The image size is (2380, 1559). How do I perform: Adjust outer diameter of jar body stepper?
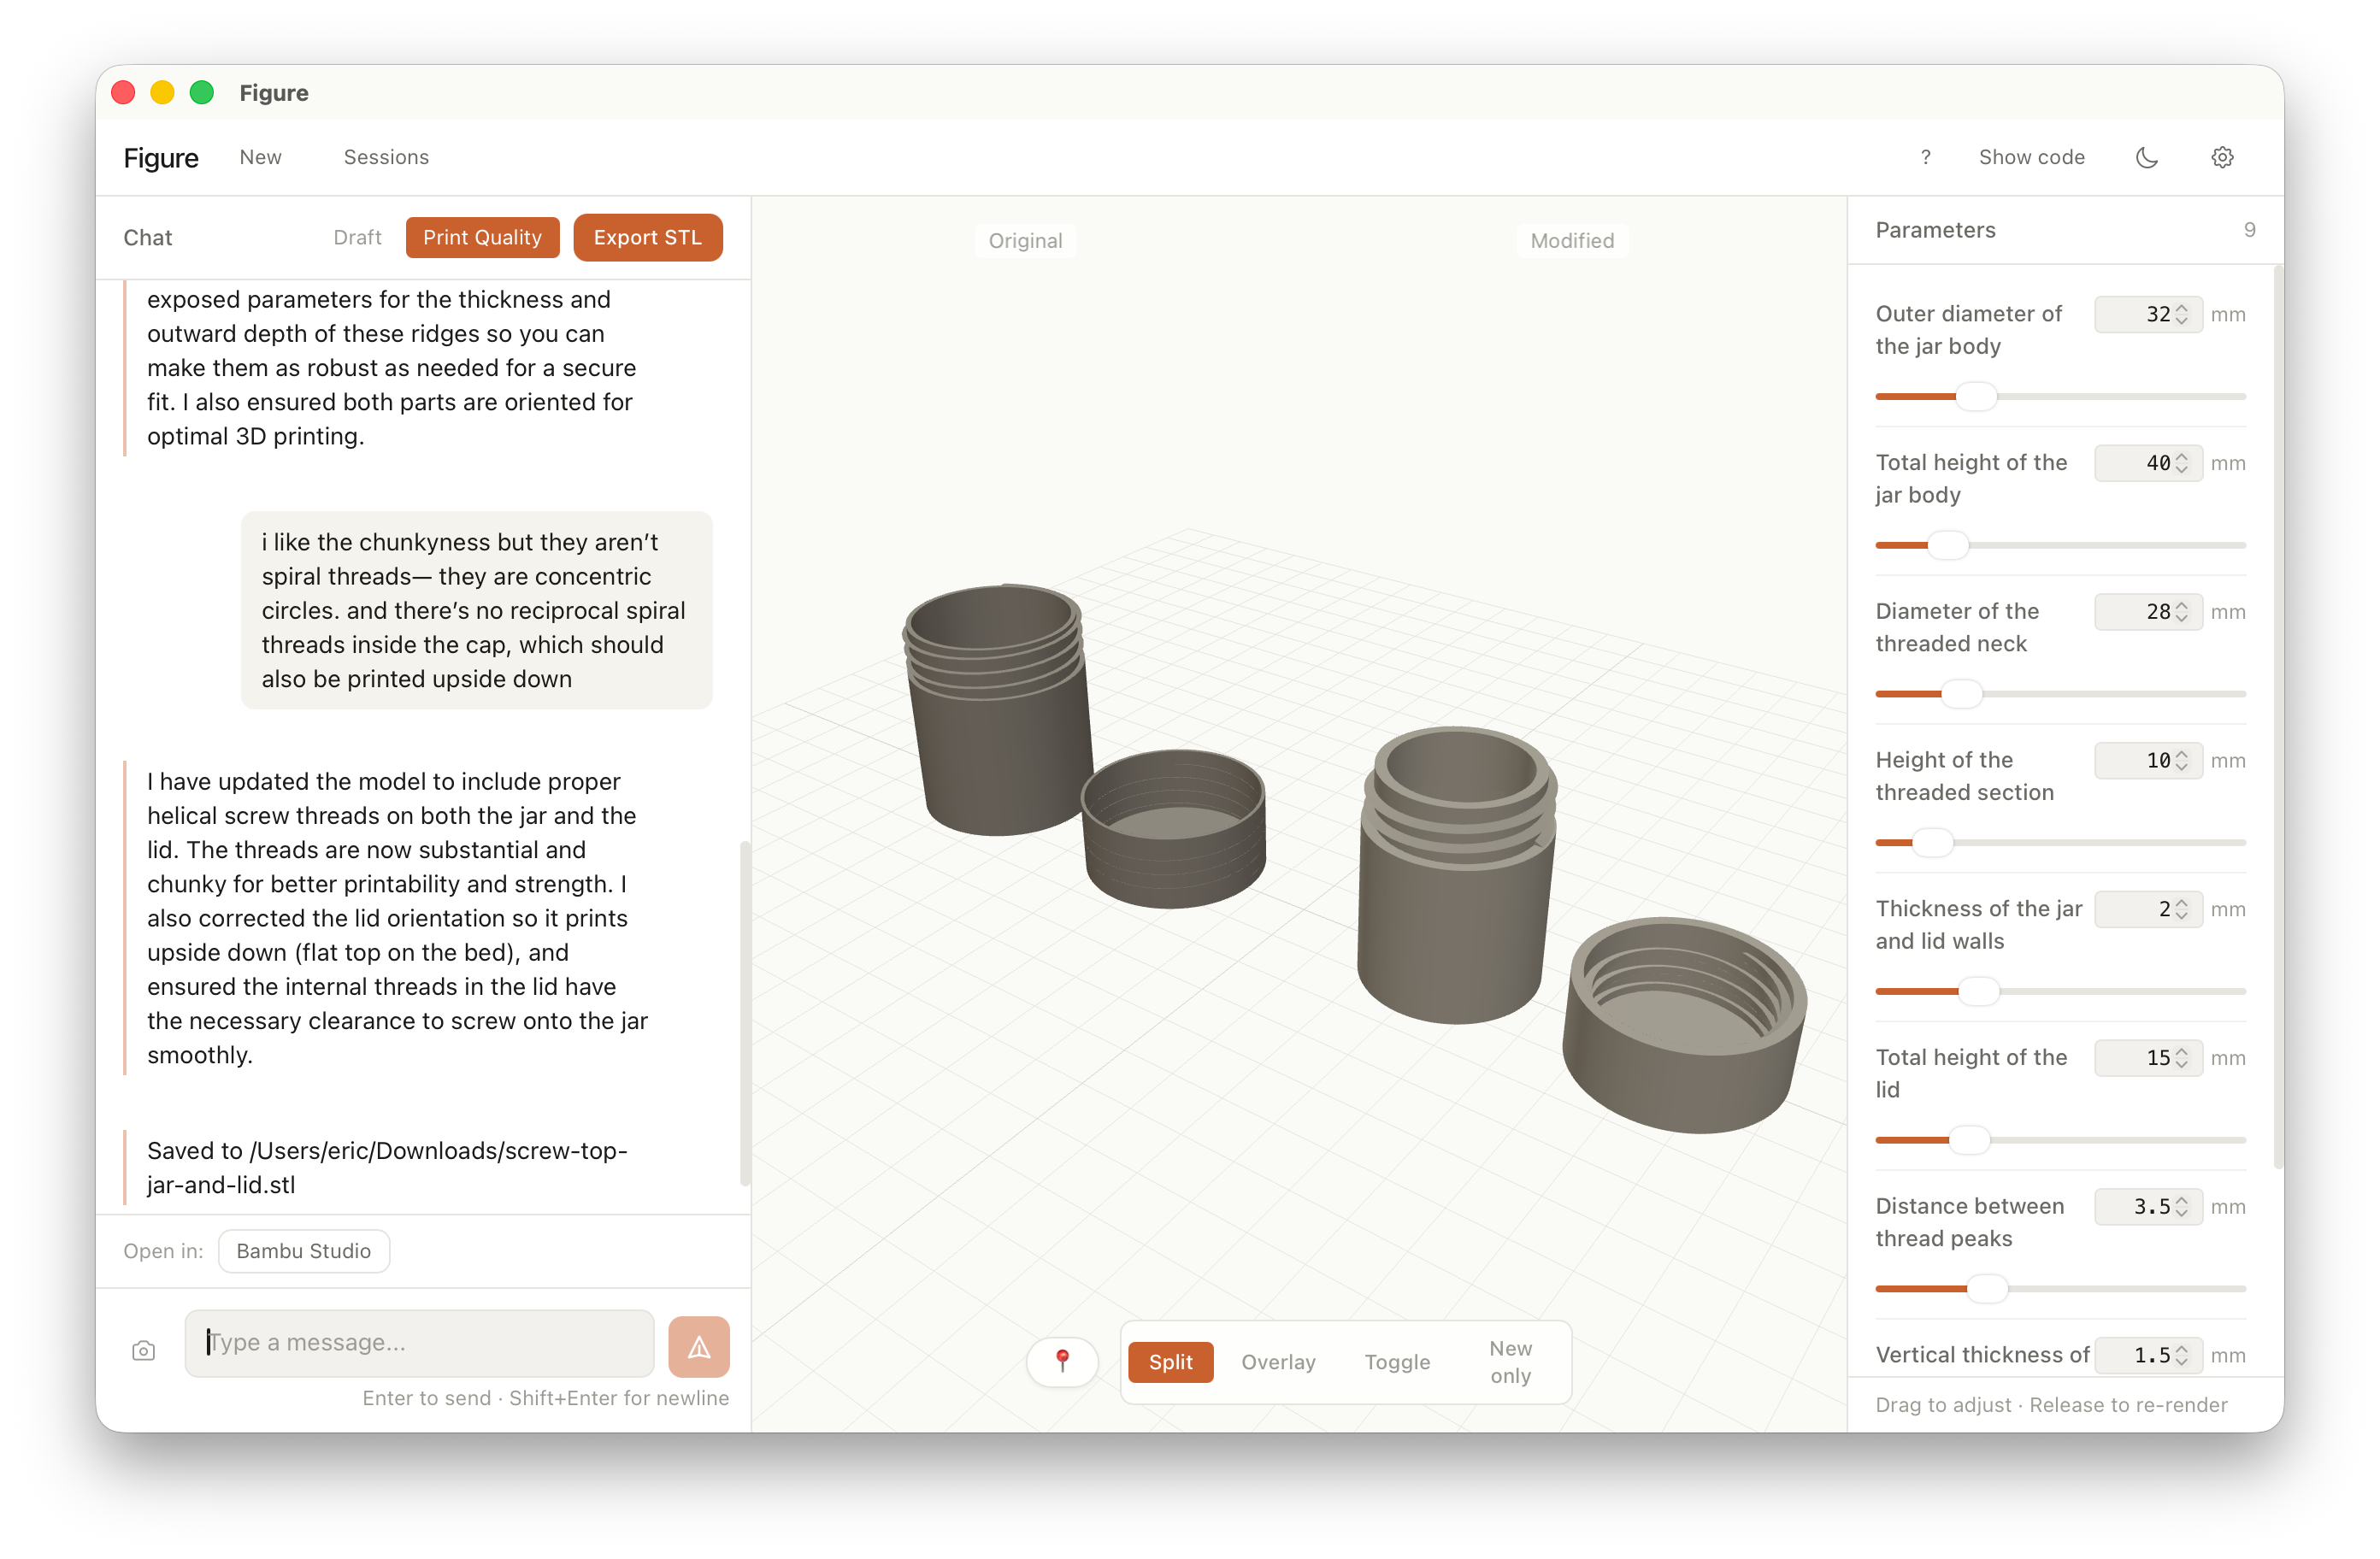pyautogui.click(x=2182, y=314)
